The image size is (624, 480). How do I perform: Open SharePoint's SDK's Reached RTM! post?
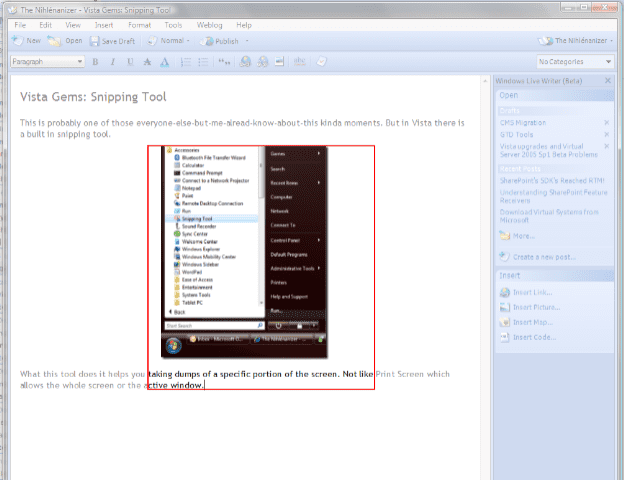pyautogui.click(x=552, y=181)
